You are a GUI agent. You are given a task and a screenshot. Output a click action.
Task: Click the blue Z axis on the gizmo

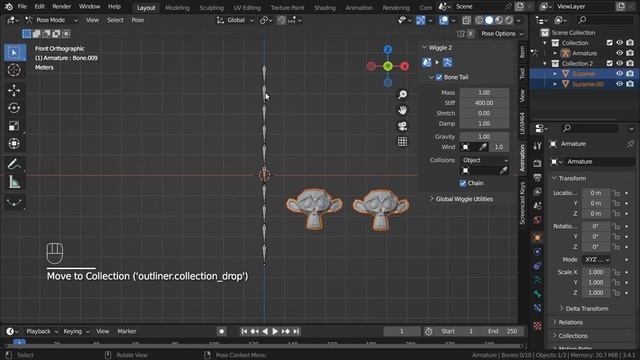tap(388, 49)
